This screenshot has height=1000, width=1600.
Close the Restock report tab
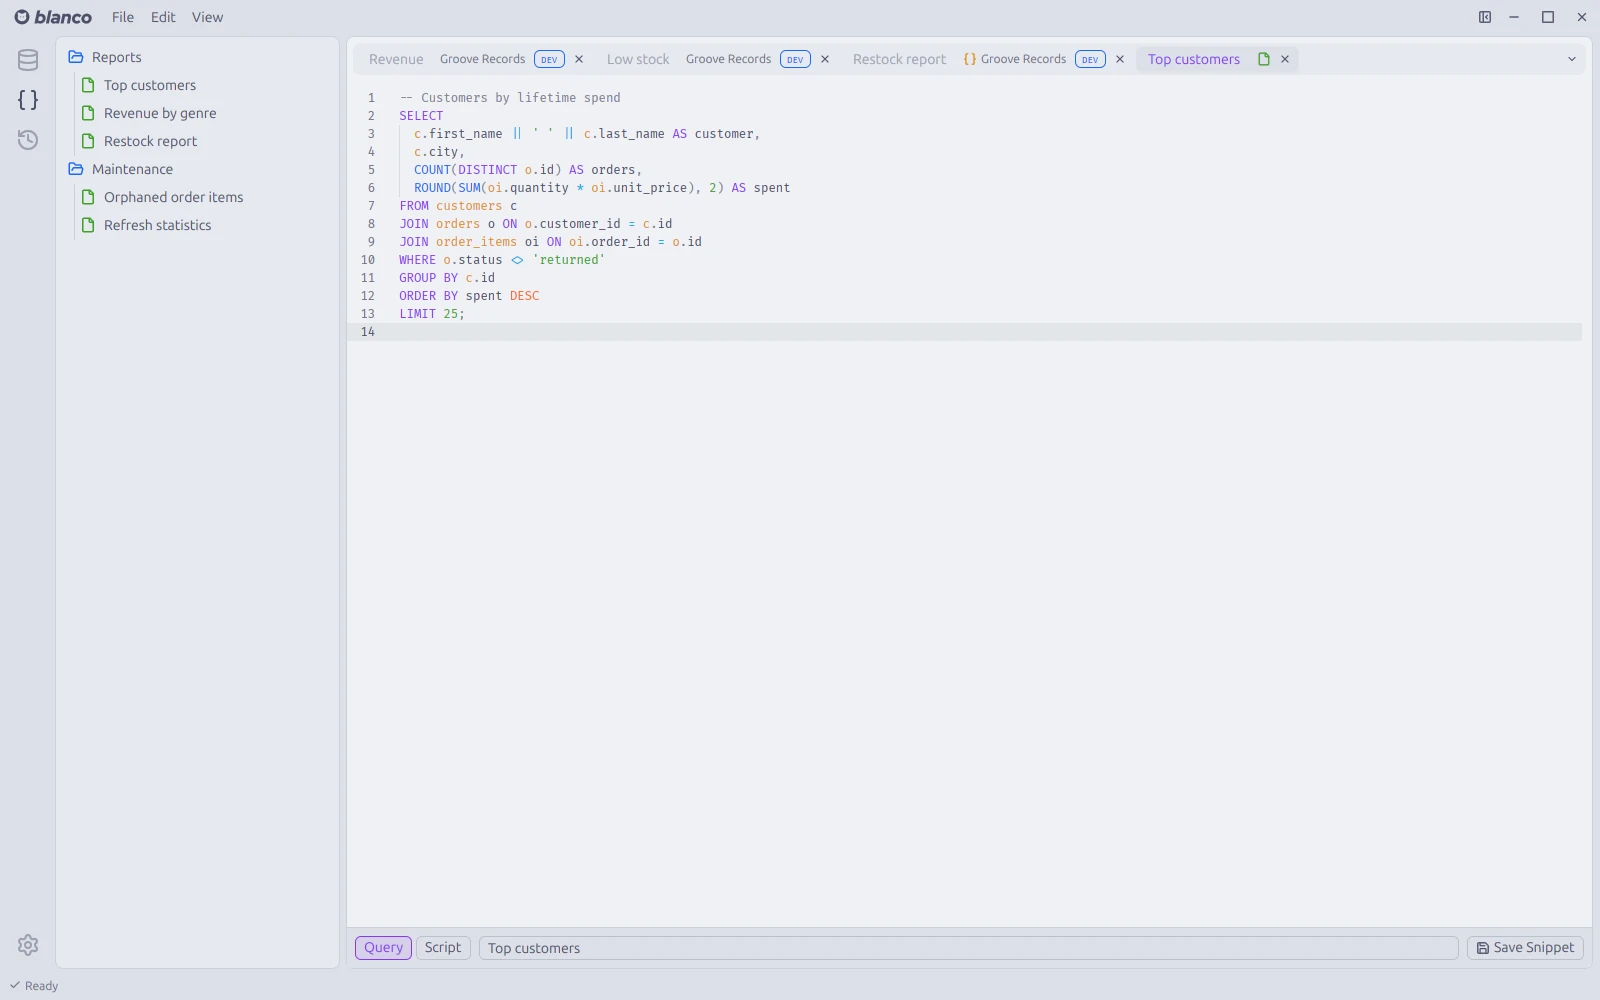(1120, 59)
